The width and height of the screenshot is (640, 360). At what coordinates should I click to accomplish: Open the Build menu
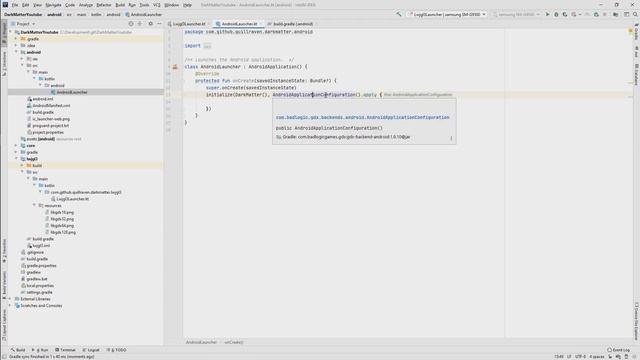[120, 5]
